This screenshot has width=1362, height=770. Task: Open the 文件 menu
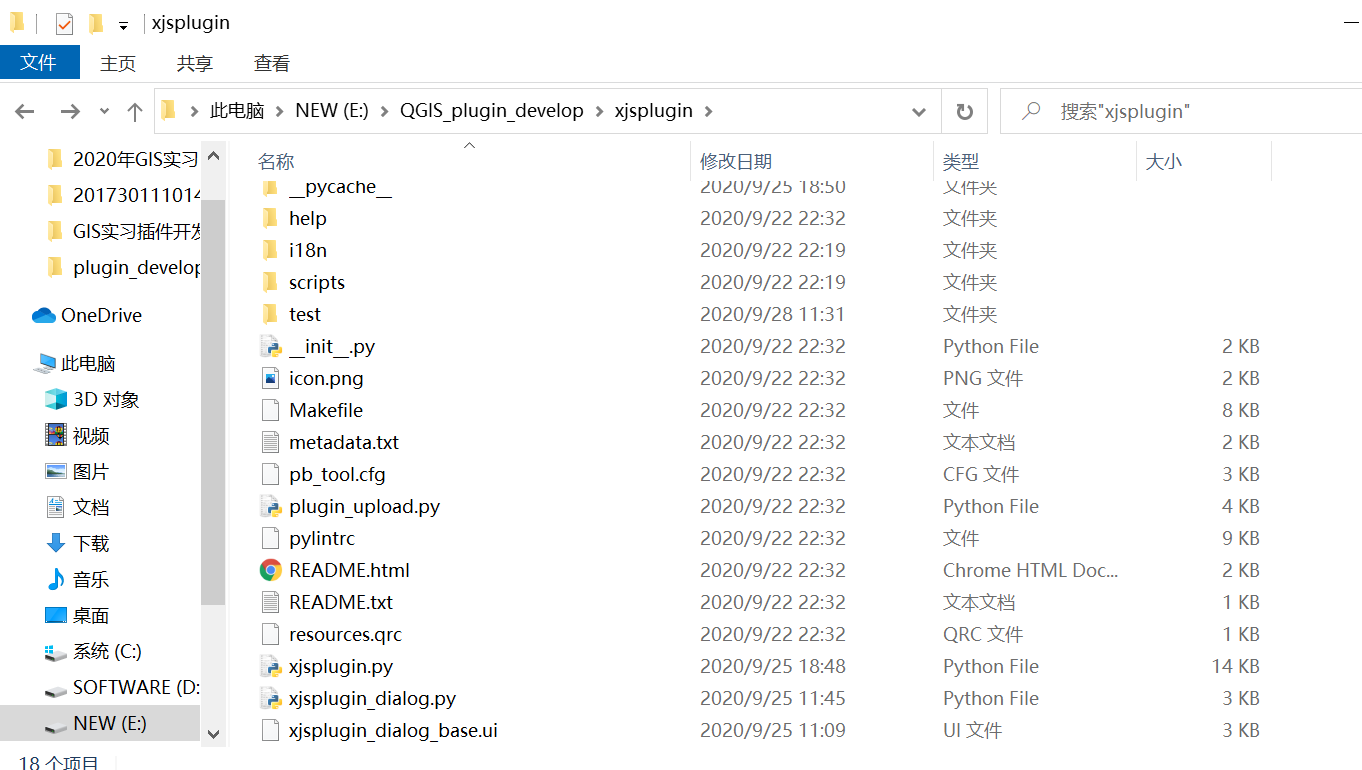(39, 62)
